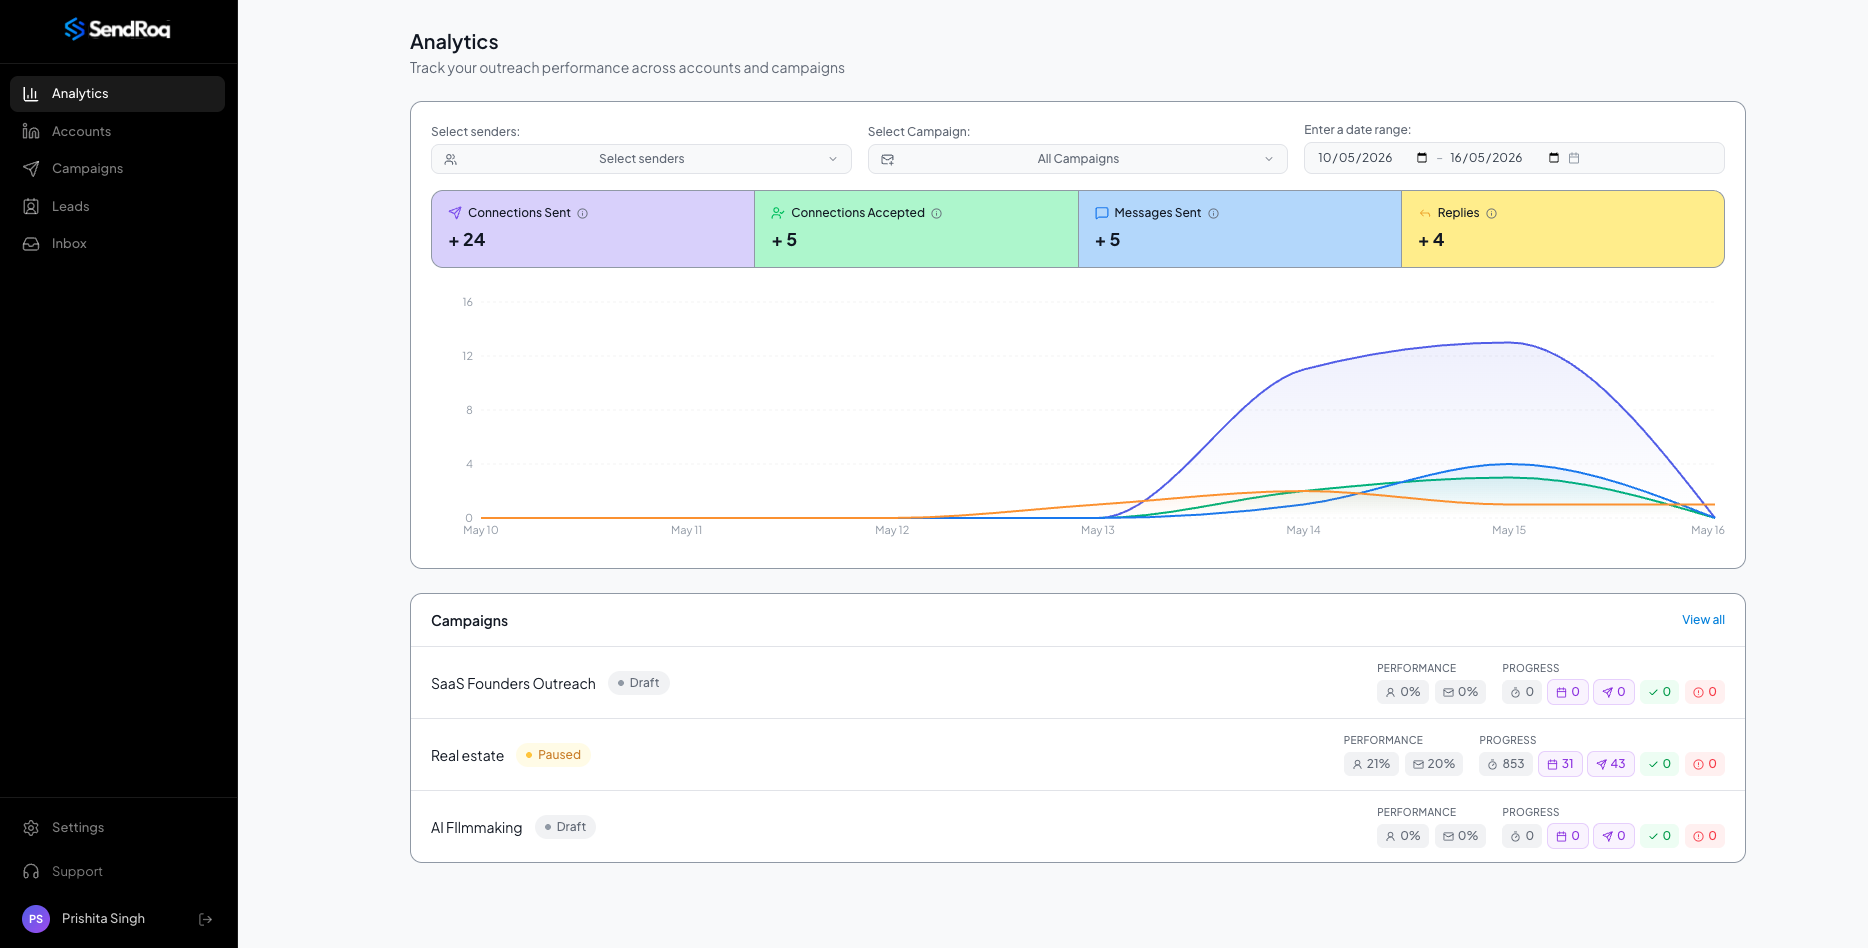Click Real estate 20% reply chip

1434,764
